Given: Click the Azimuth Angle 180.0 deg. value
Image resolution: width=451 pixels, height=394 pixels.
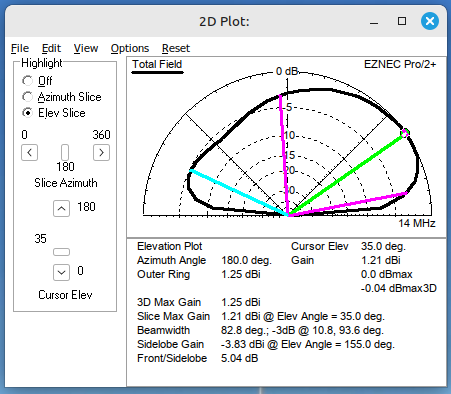Looking at the screenshot, I should tap(246, 260).
